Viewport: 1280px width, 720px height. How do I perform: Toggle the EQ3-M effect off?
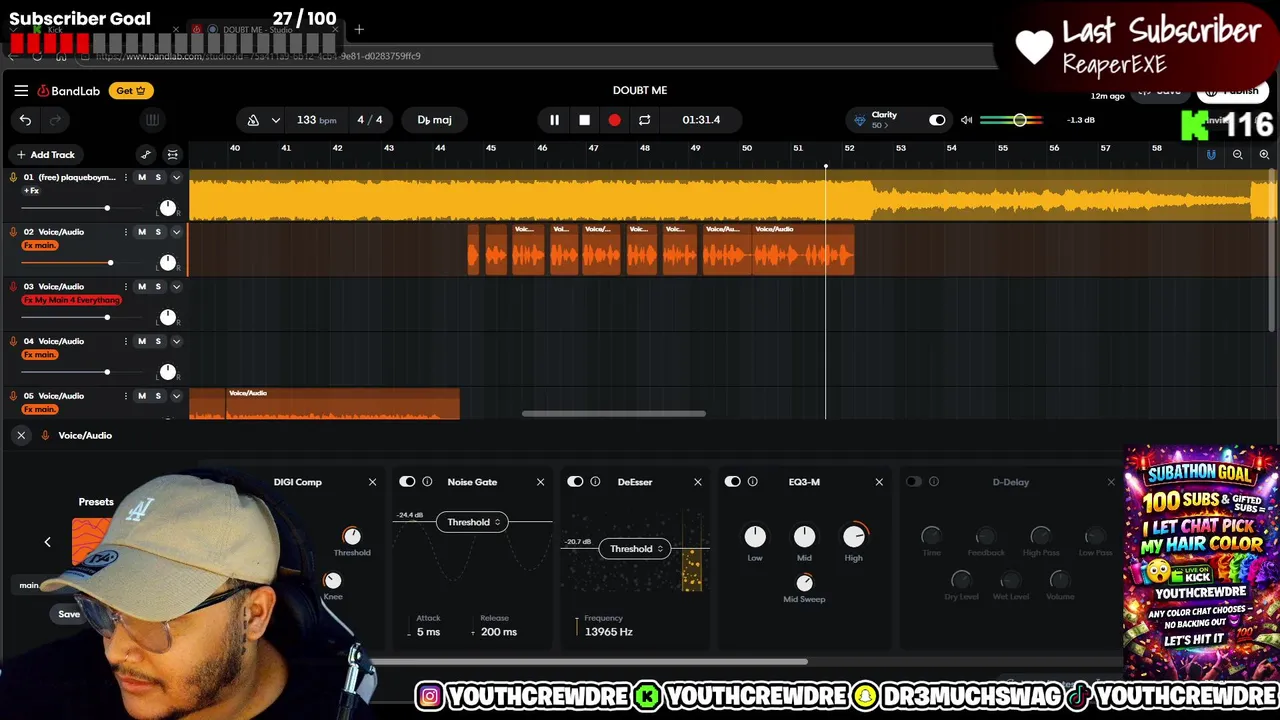coord(733,482)
